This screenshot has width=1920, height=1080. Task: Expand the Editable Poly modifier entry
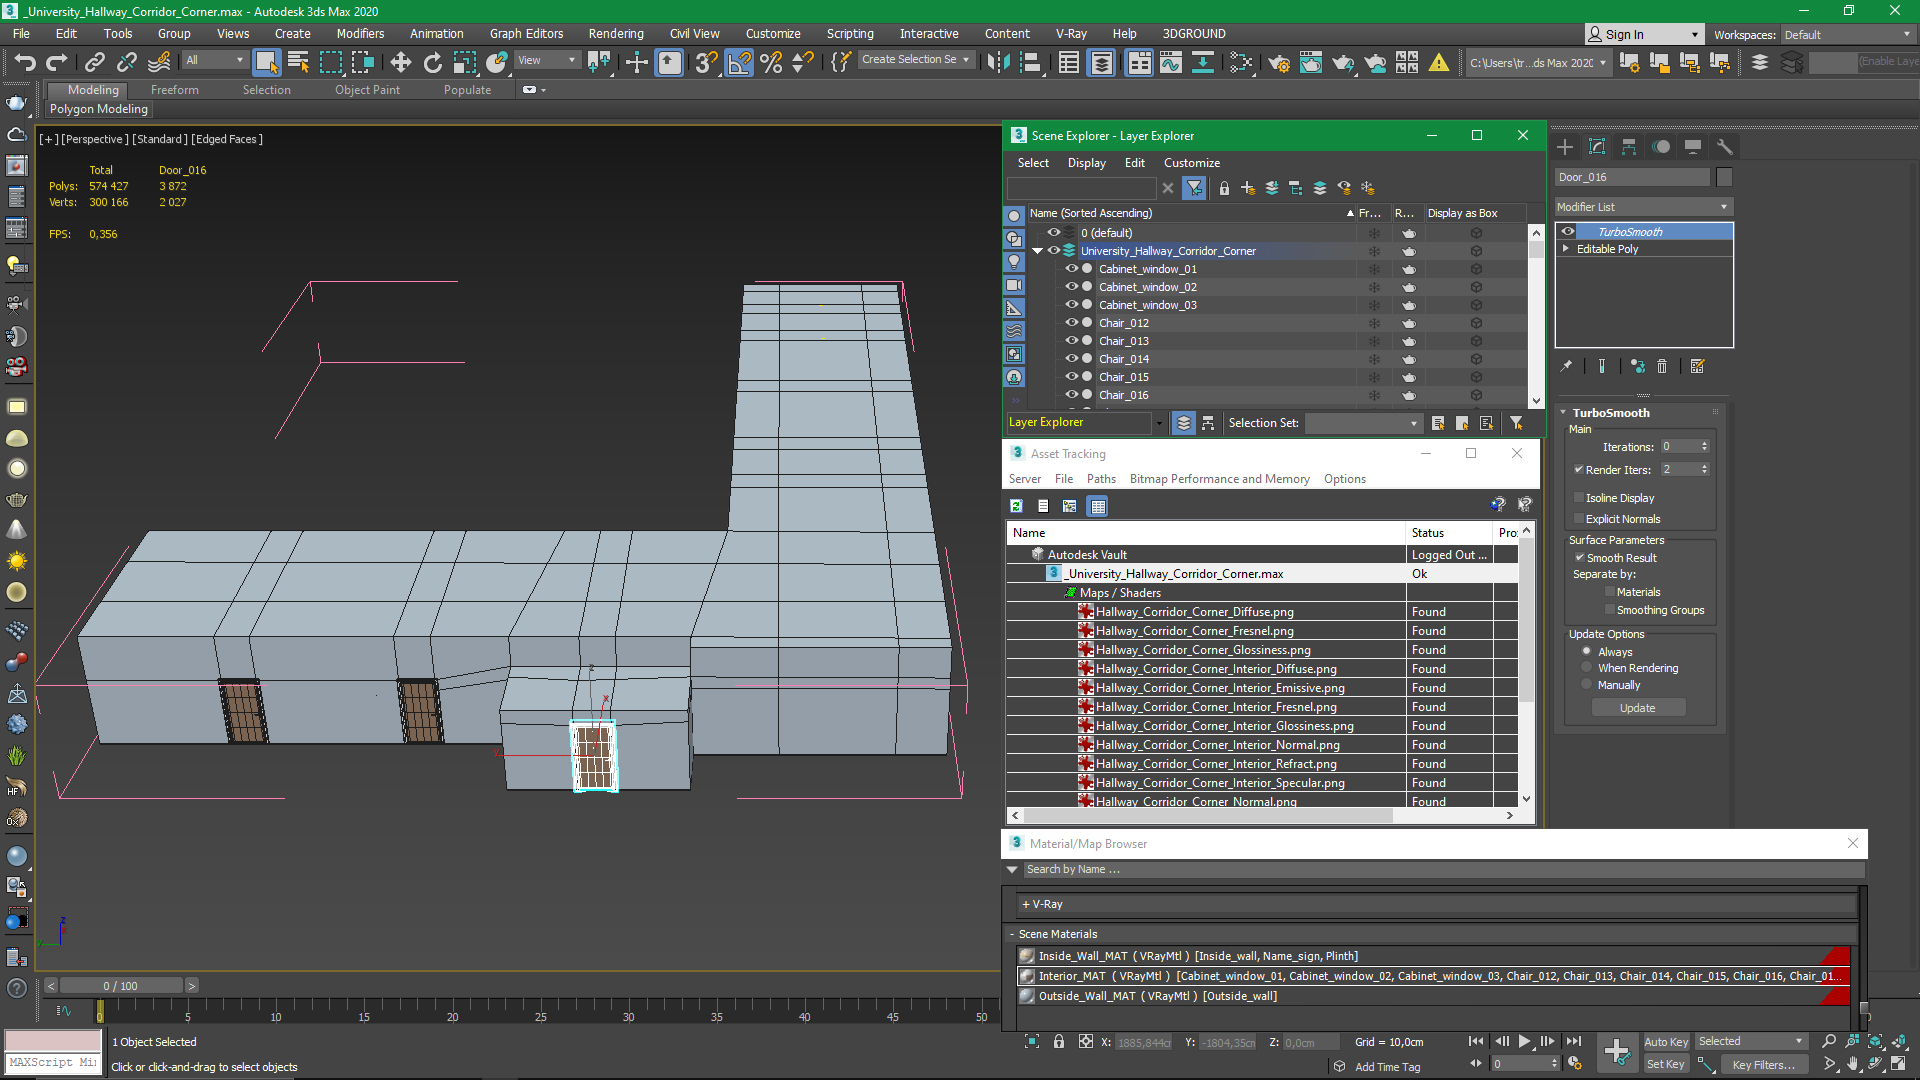click(1566, 249)
